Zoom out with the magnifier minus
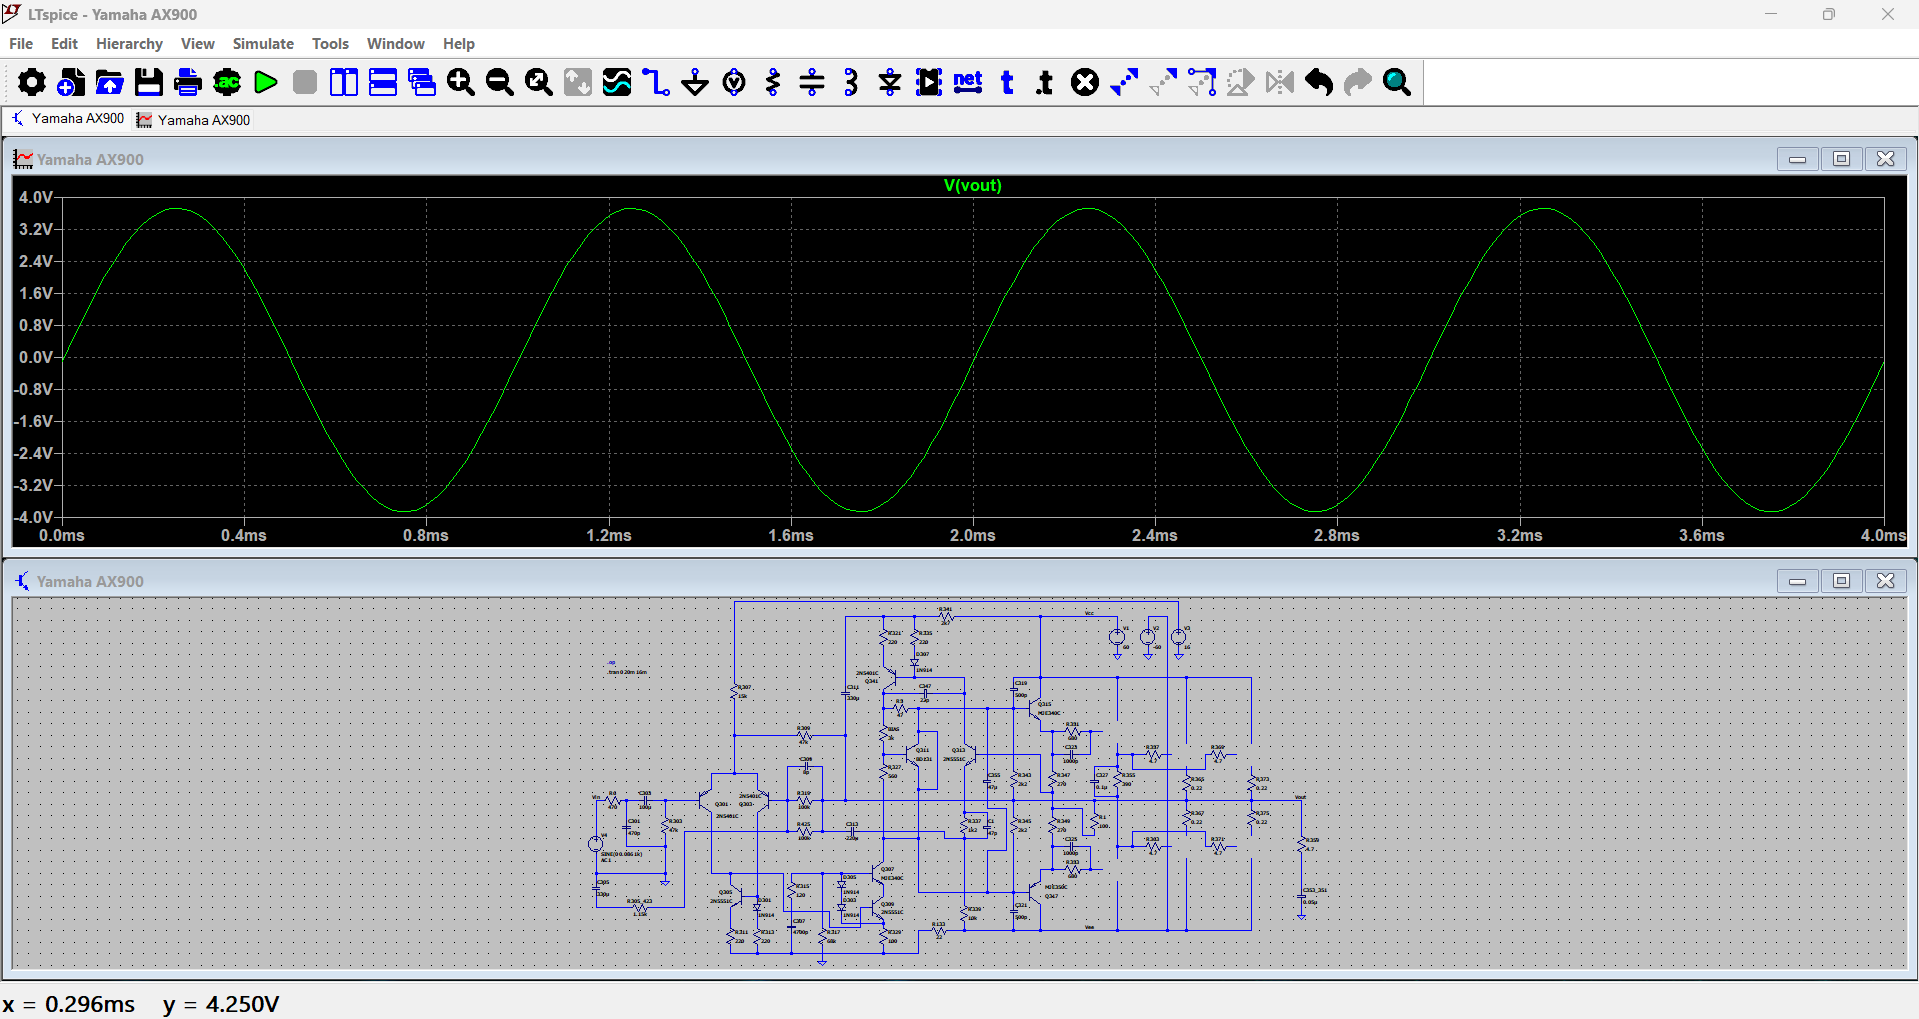Image resolution: width=1919 pixels, height=1019 pixels. 500,82
